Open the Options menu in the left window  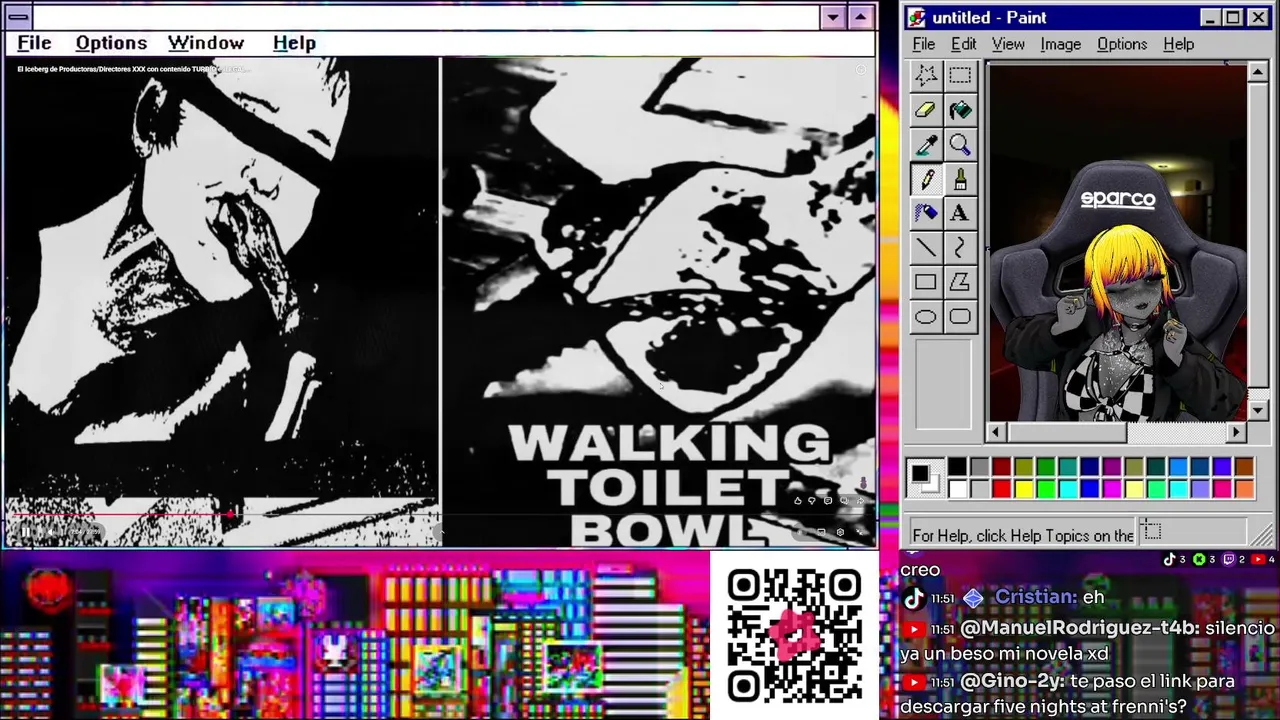click(111, 43)
